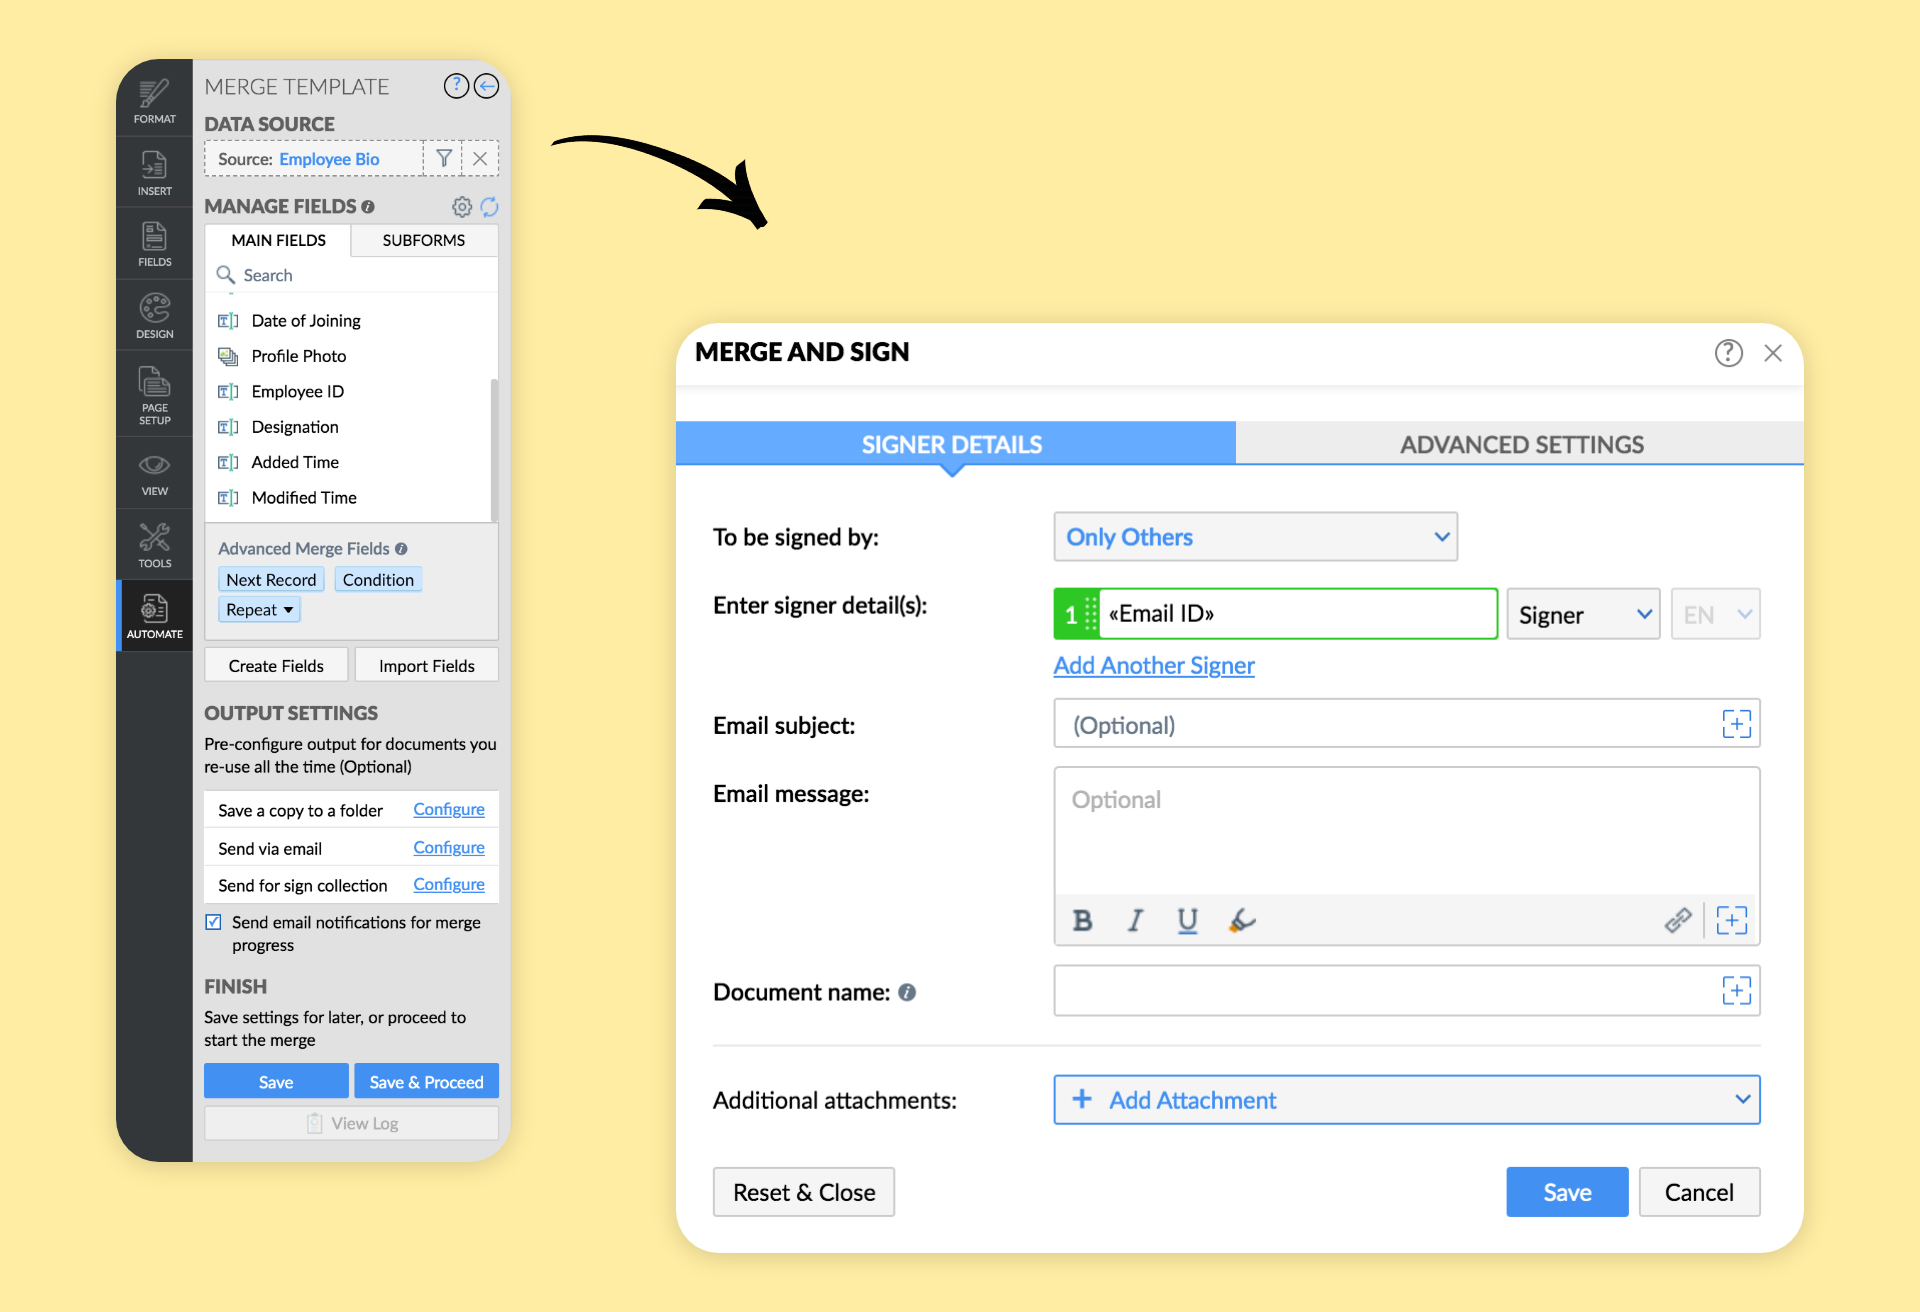Click the Employee Bio source link
This screenshot has width=1920, height=1312.
[329, 159]
